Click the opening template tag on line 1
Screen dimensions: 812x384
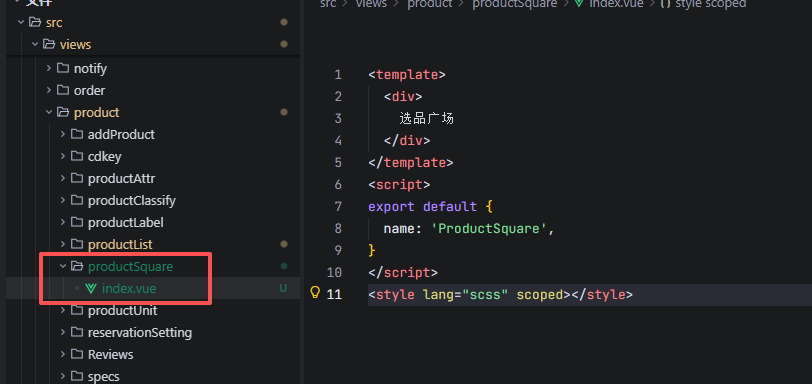coord(407,75)
